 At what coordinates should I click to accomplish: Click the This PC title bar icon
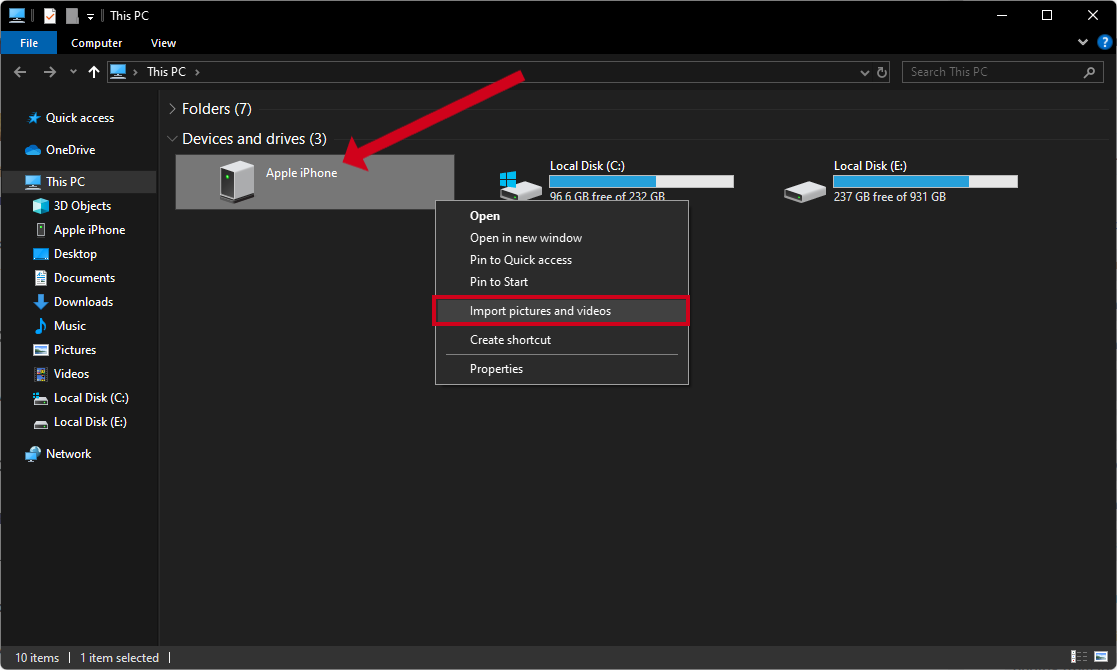click(x=17, y=15)
